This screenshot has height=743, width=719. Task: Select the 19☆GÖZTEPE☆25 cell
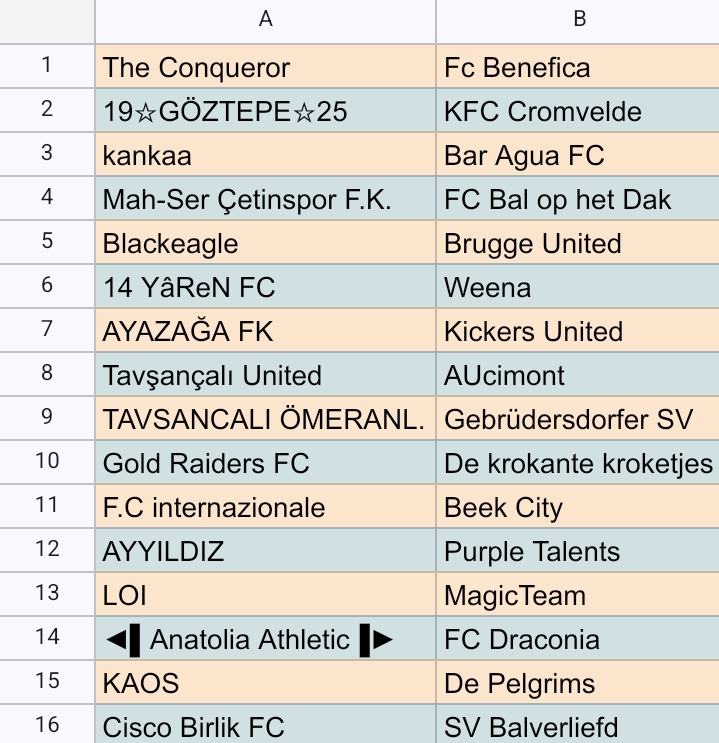265,110
